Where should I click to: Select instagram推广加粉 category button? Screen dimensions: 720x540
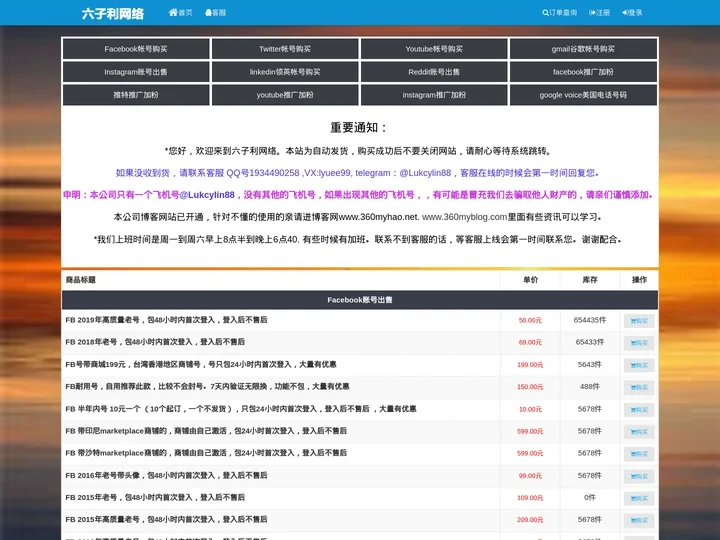click(434, 95)
